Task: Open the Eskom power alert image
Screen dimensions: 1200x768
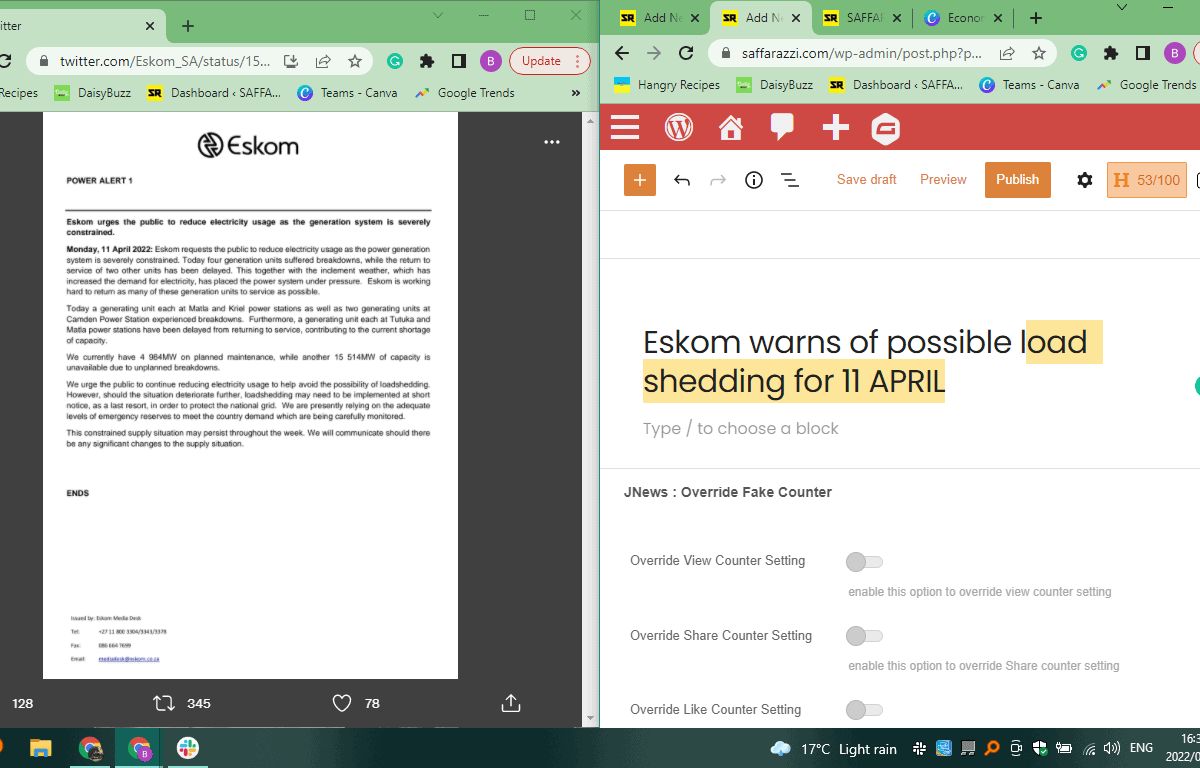Action: point(250,395)
